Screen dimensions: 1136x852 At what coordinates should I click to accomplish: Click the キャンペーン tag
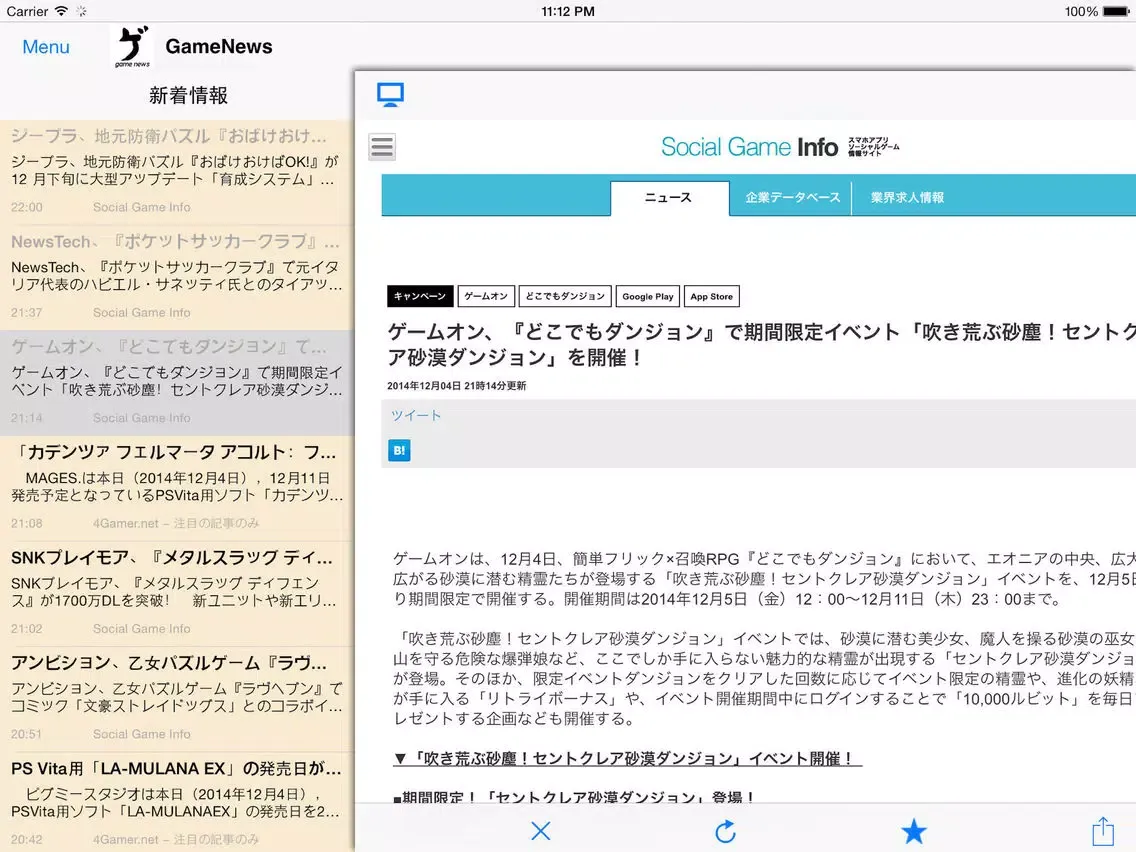tap(420, 297)
